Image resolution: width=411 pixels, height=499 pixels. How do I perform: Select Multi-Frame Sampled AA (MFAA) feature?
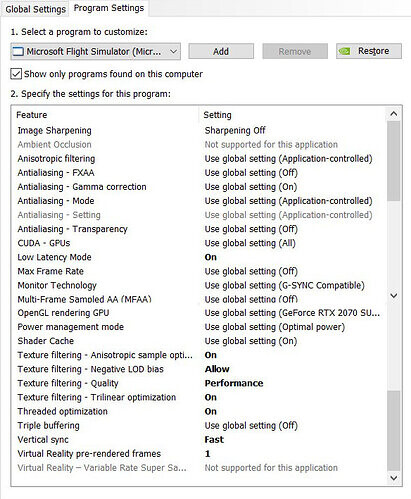(x=84, y=299)
